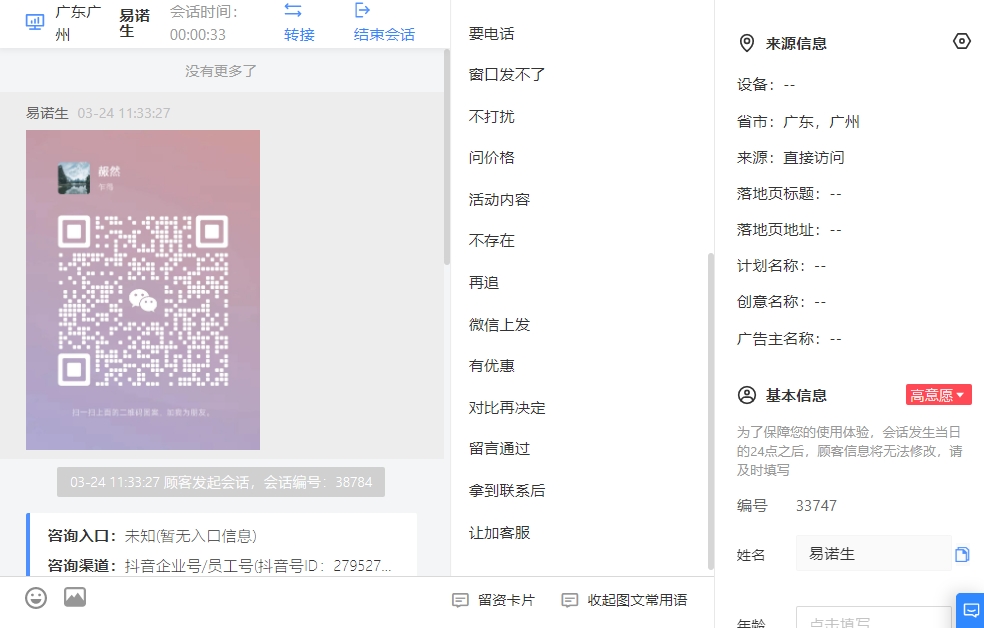Screen dimensions: 984x628
Task: Click the 基本信息 section heading
Action: 796,395
